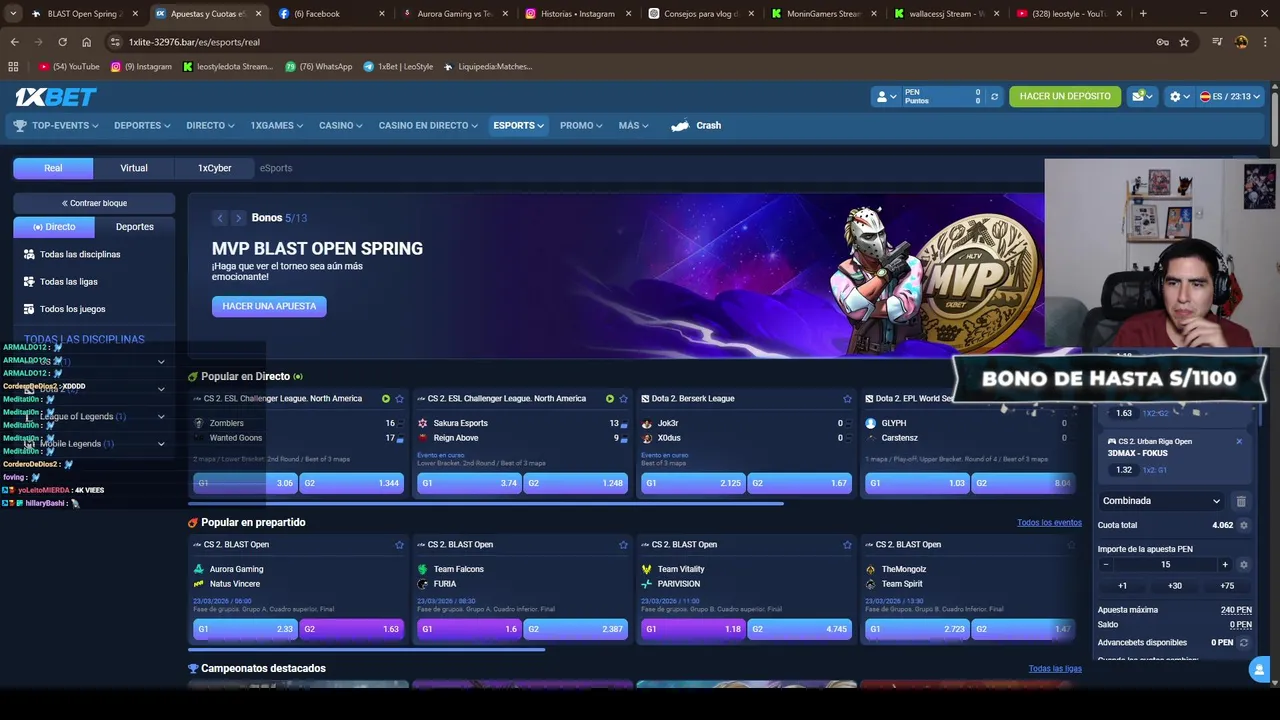Expand TOP-EVENTS menu
The height and width of the screenshot is (720, 1280).
point(56,126)
